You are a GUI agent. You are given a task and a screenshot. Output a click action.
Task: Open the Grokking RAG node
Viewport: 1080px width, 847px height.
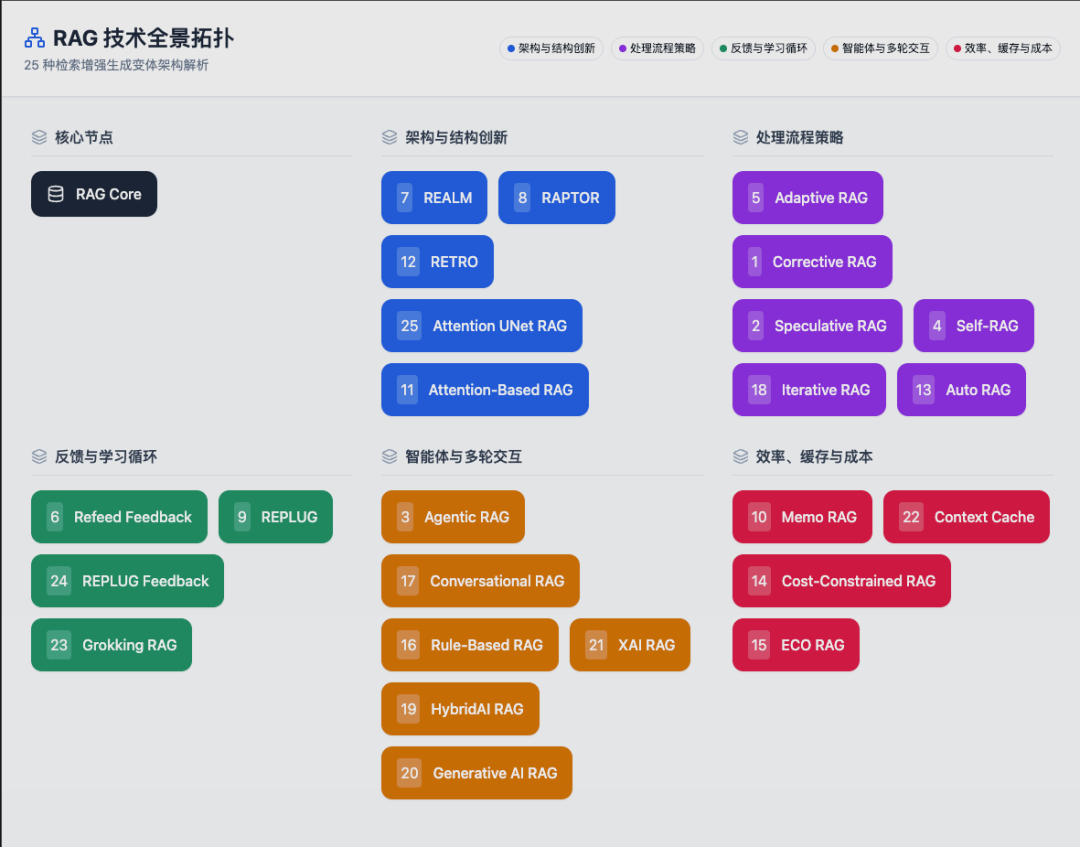(x=111, y=645)
